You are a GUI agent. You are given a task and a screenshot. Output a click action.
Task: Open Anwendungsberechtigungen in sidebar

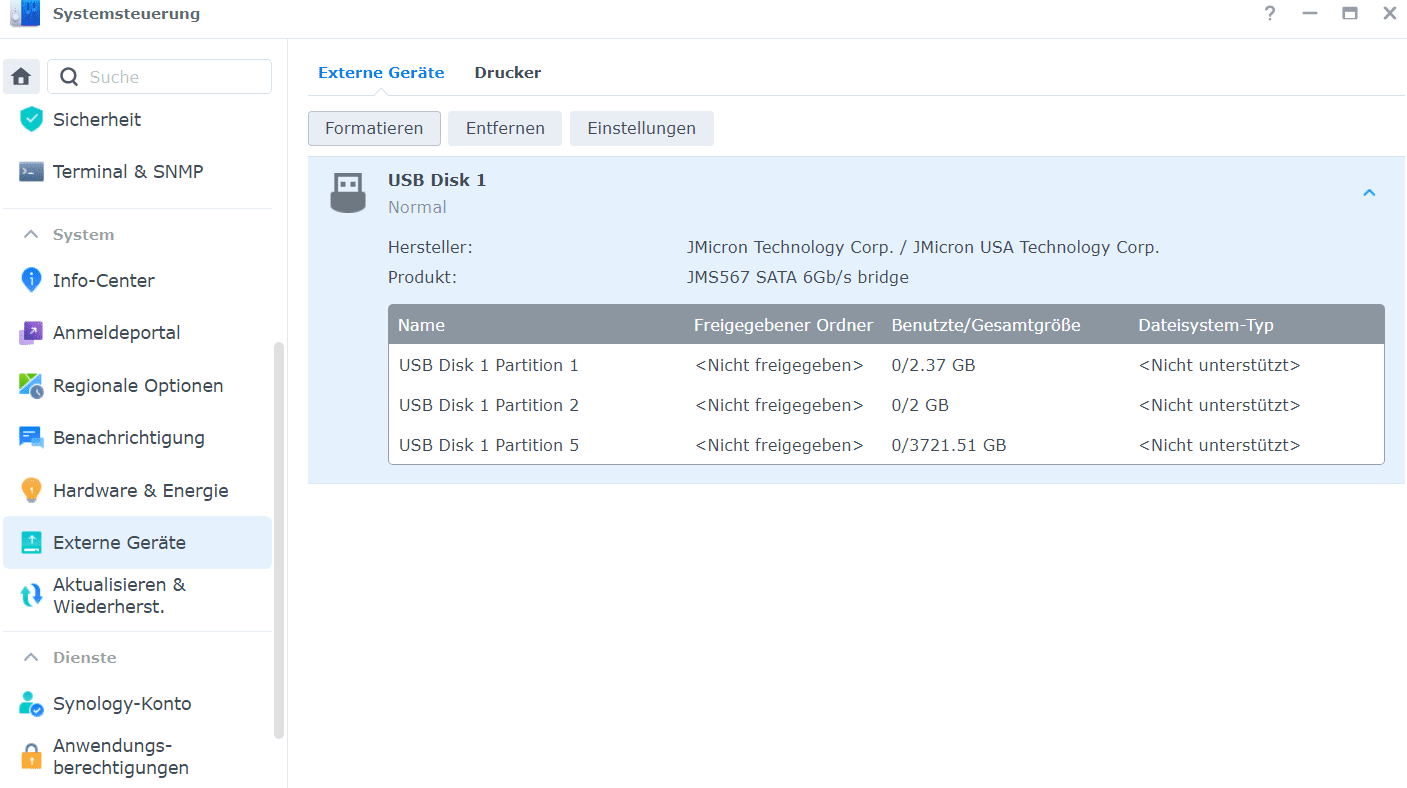(x=137, y=757)
